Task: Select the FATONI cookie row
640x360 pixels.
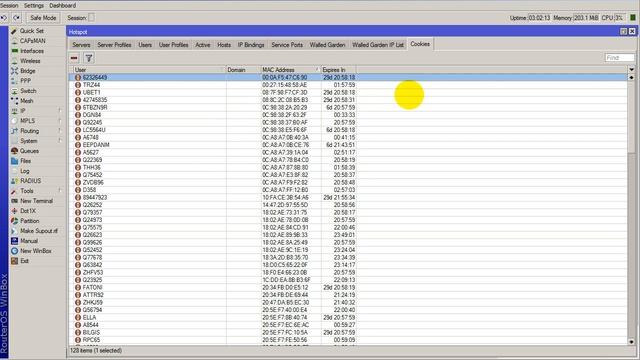Action: coord(349,287)
